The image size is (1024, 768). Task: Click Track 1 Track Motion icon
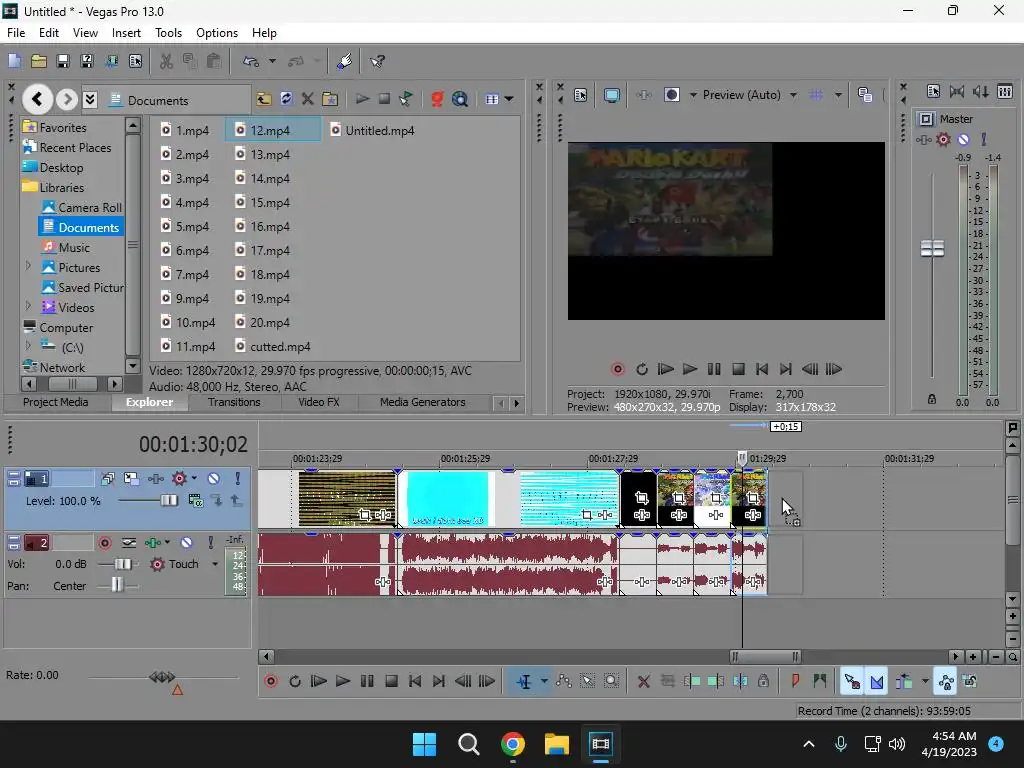[131, 479]
